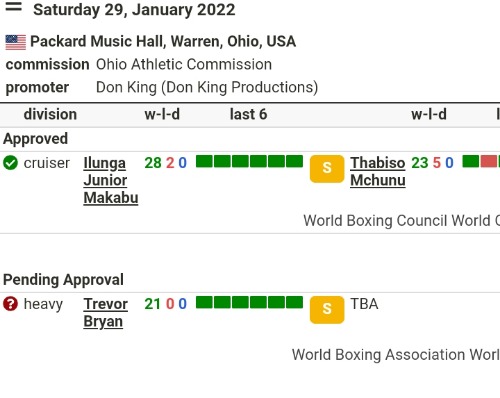Screen dimensions: 500x398
Task: Click the last 6 column header
Action: pos(248,114)
